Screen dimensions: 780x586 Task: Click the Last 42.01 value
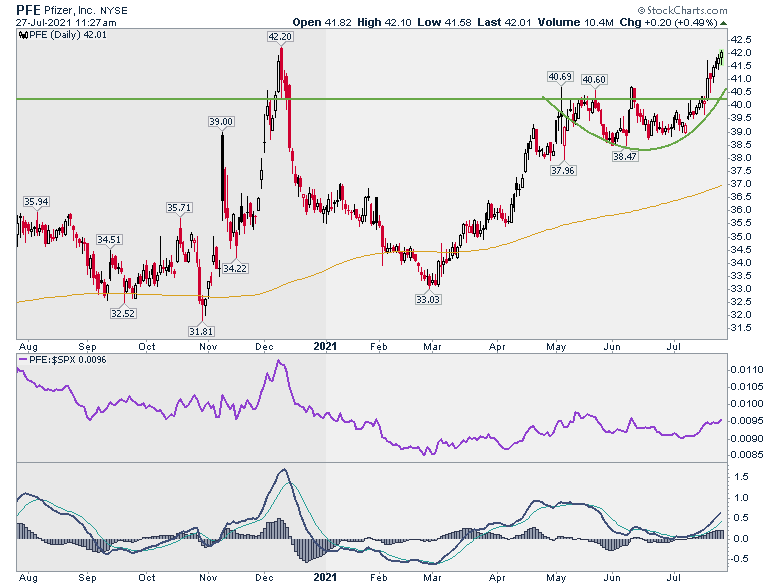click(x=504, y=22)
